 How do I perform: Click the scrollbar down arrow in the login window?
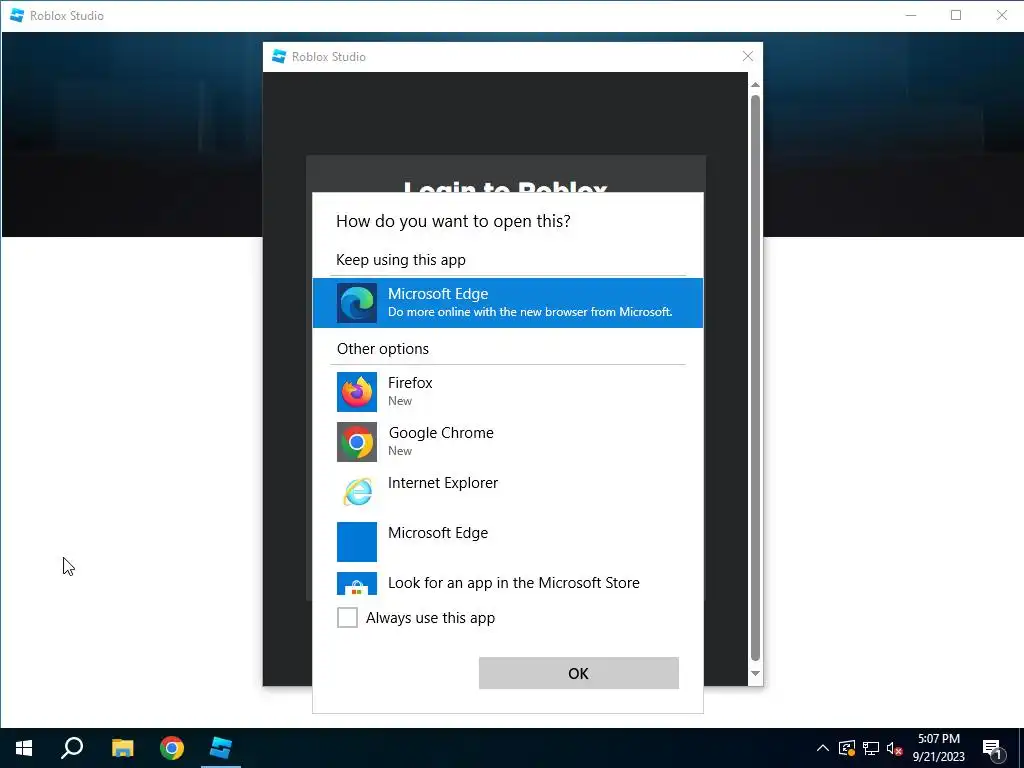755,673
